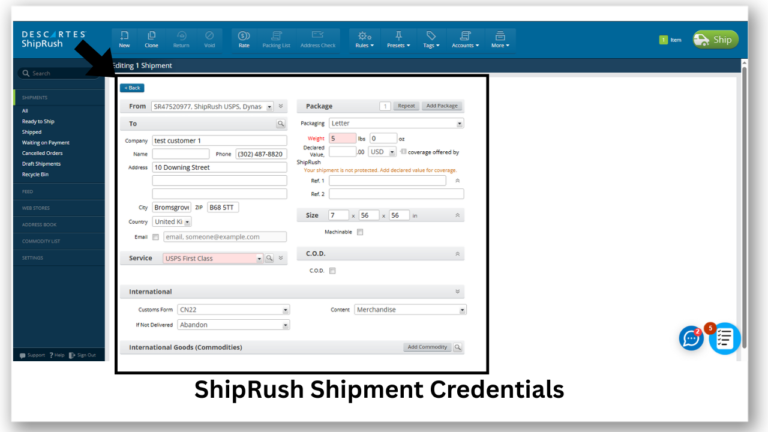The width and height of the screenshot is (768, 432).
Task: Click the Phone input field
Action: [261, 154]
